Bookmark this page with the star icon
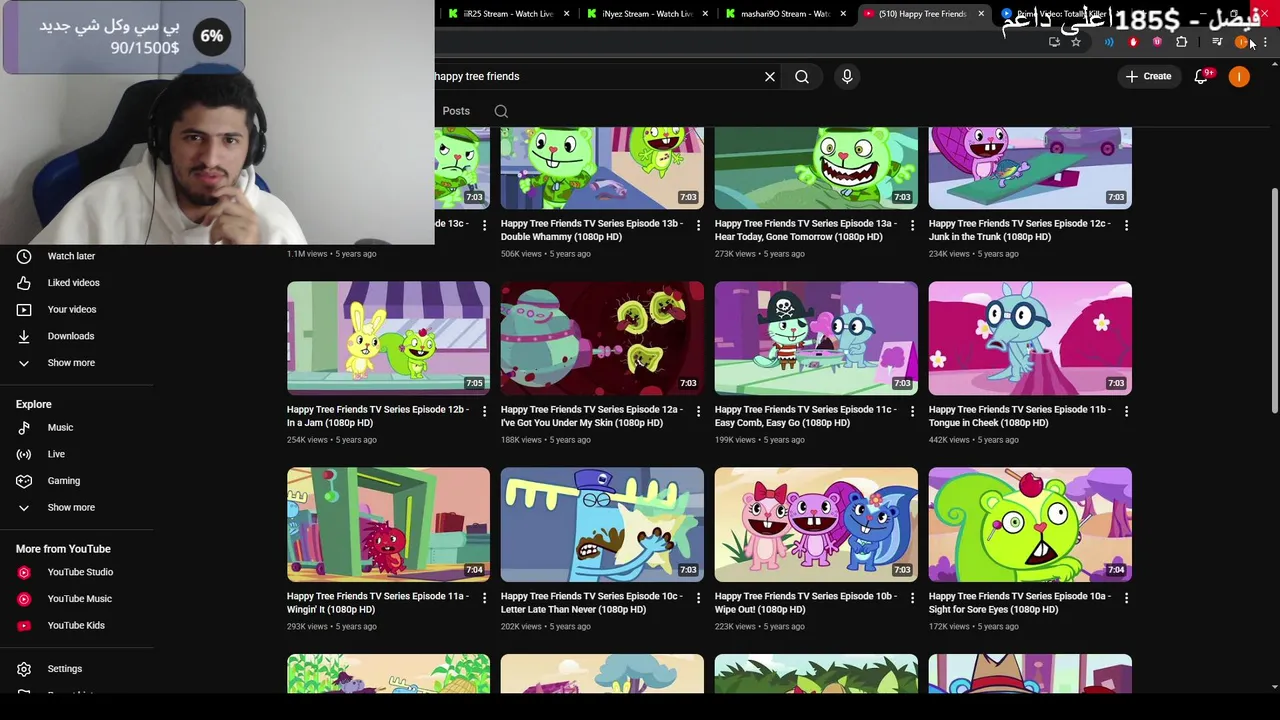The height and width of the screenshot is (720, 1280). click(x=1076, y=42)
